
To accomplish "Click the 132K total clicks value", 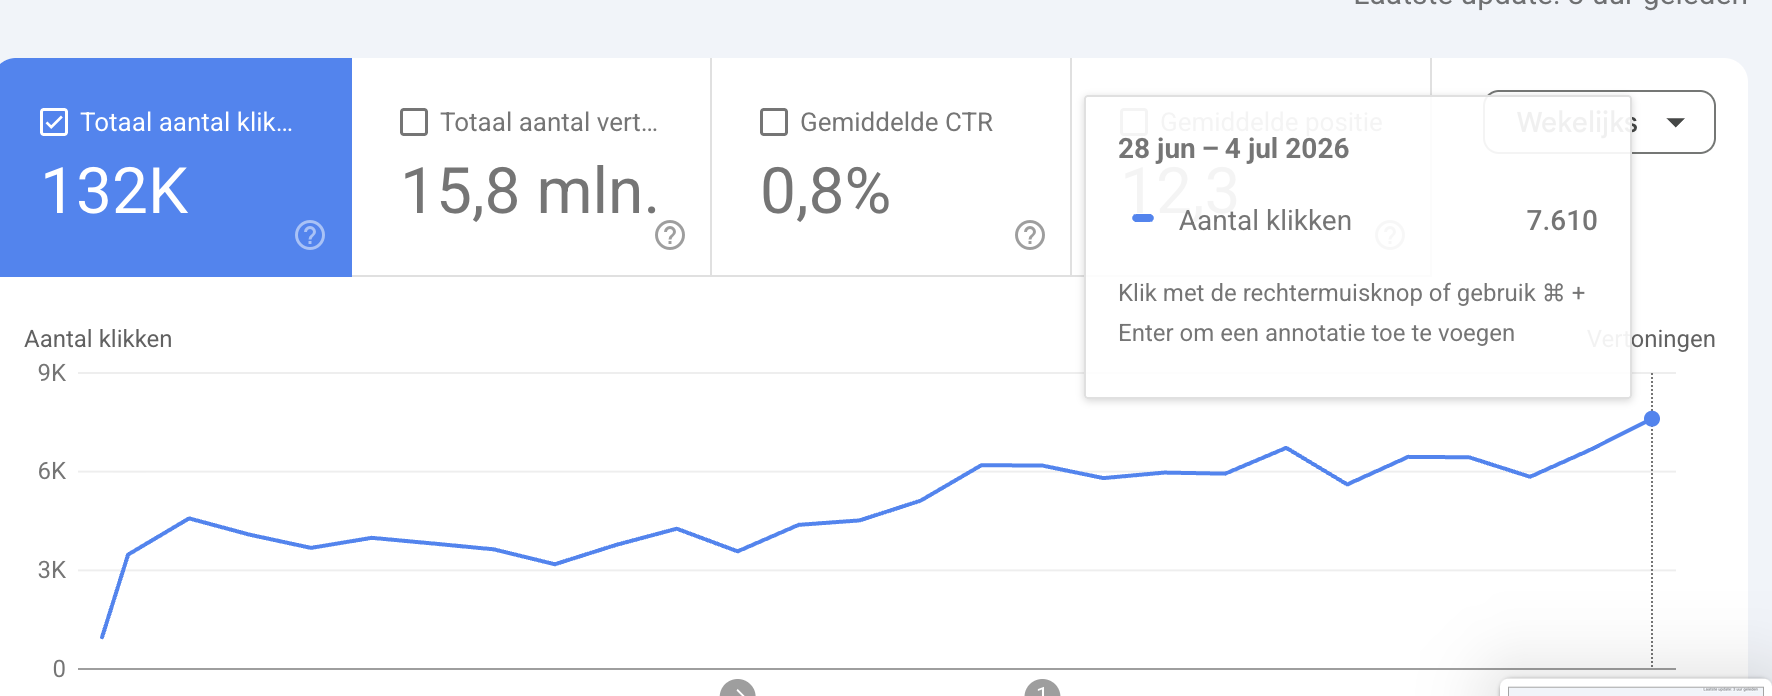I will (x=115, y=191).
